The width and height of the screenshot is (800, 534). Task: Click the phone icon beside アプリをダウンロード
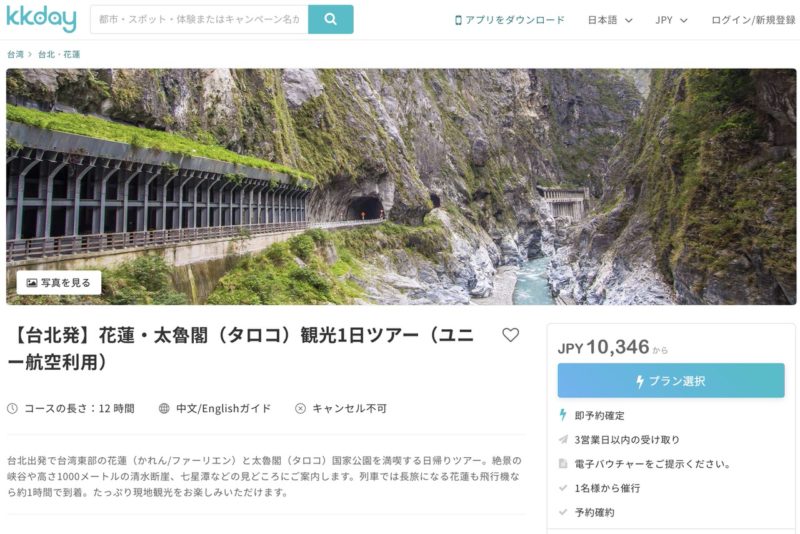click(458, 20)
